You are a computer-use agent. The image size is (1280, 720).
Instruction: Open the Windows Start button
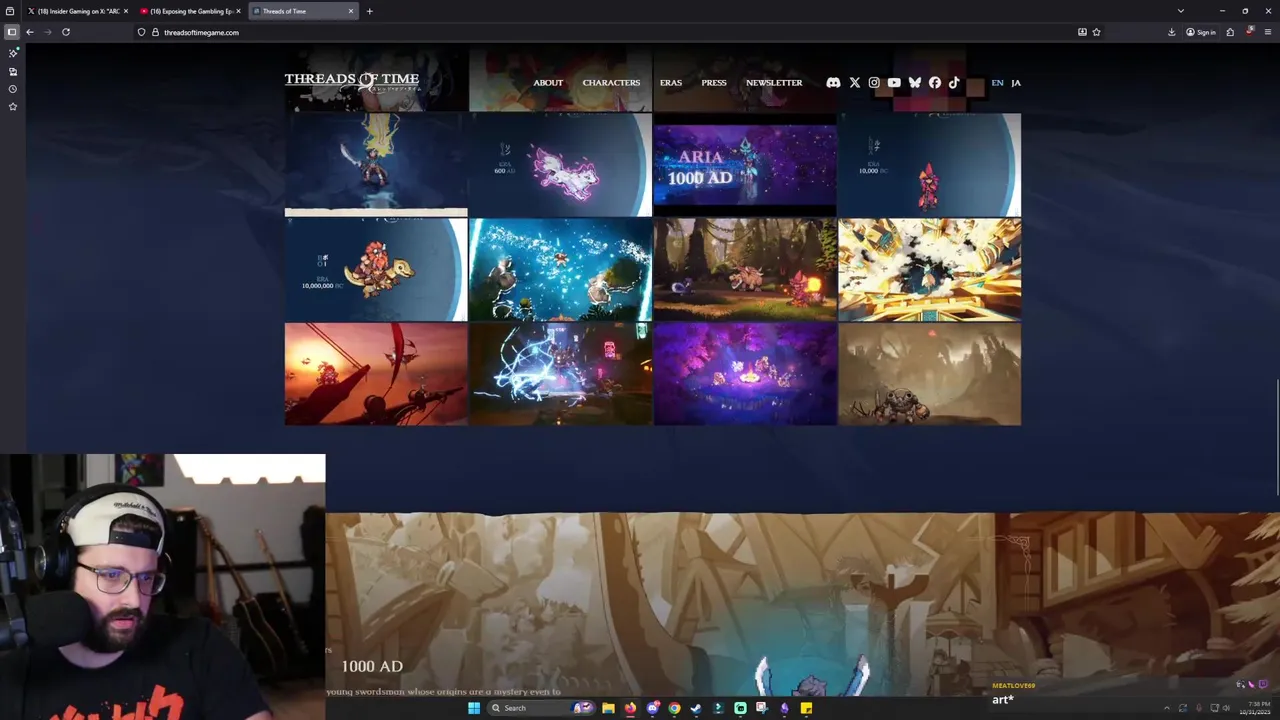point(474,708)
